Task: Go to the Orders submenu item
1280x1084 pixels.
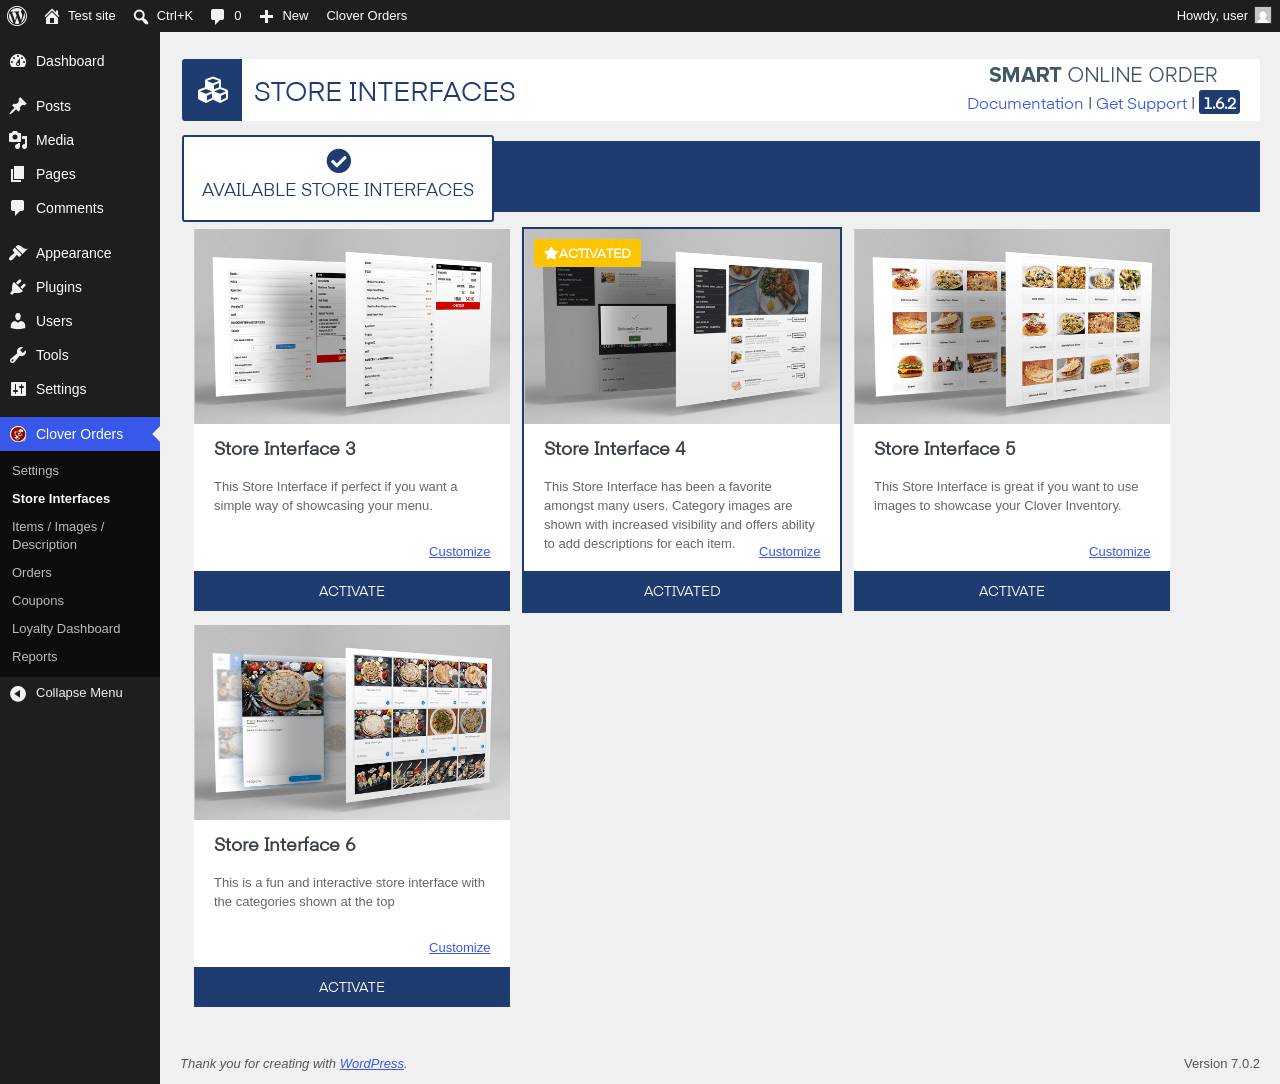Action: pyautogui.click(x=32, y=573)
